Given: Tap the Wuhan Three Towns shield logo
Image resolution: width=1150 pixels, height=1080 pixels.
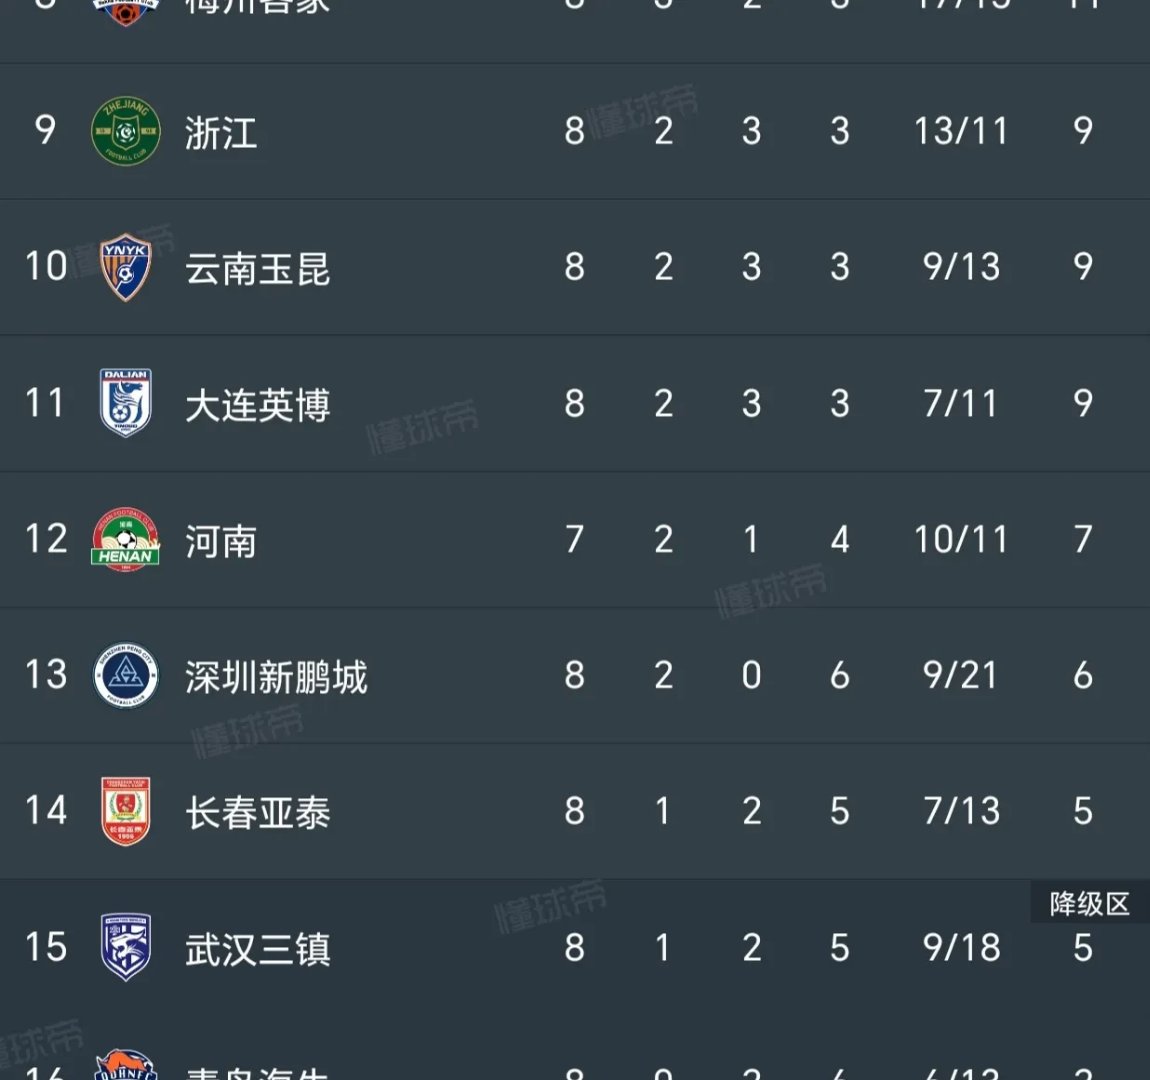Looking at the screenshot, I should pyautogui.click(x=125, y=947).
